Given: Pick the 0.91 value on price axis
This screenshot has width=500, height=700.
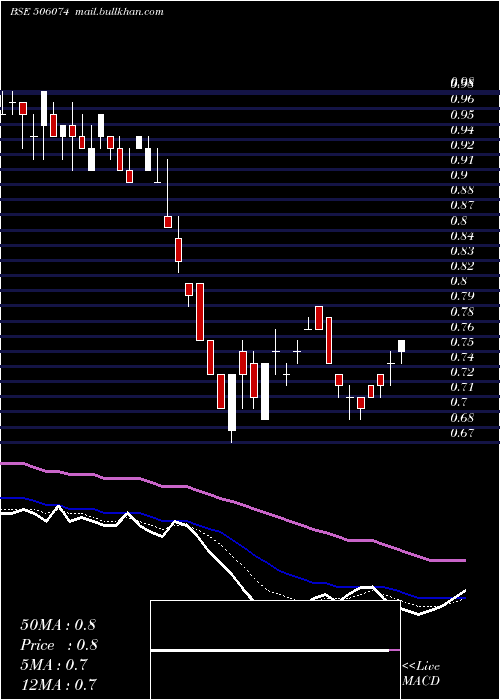Looking at the screenshot, I should click(462, 160).
